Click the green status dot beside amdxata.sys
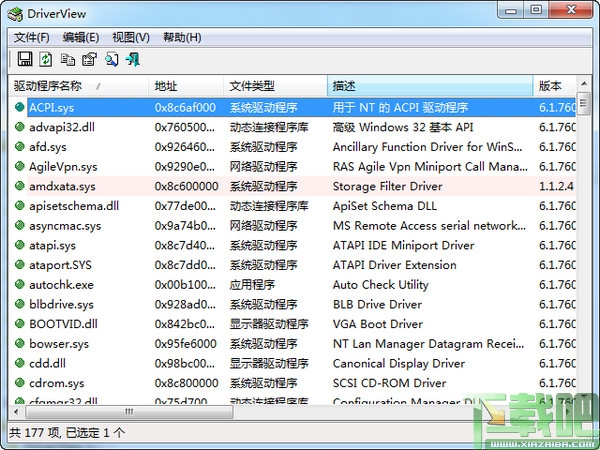Screen dimensions: 600x450 [19, 186]
